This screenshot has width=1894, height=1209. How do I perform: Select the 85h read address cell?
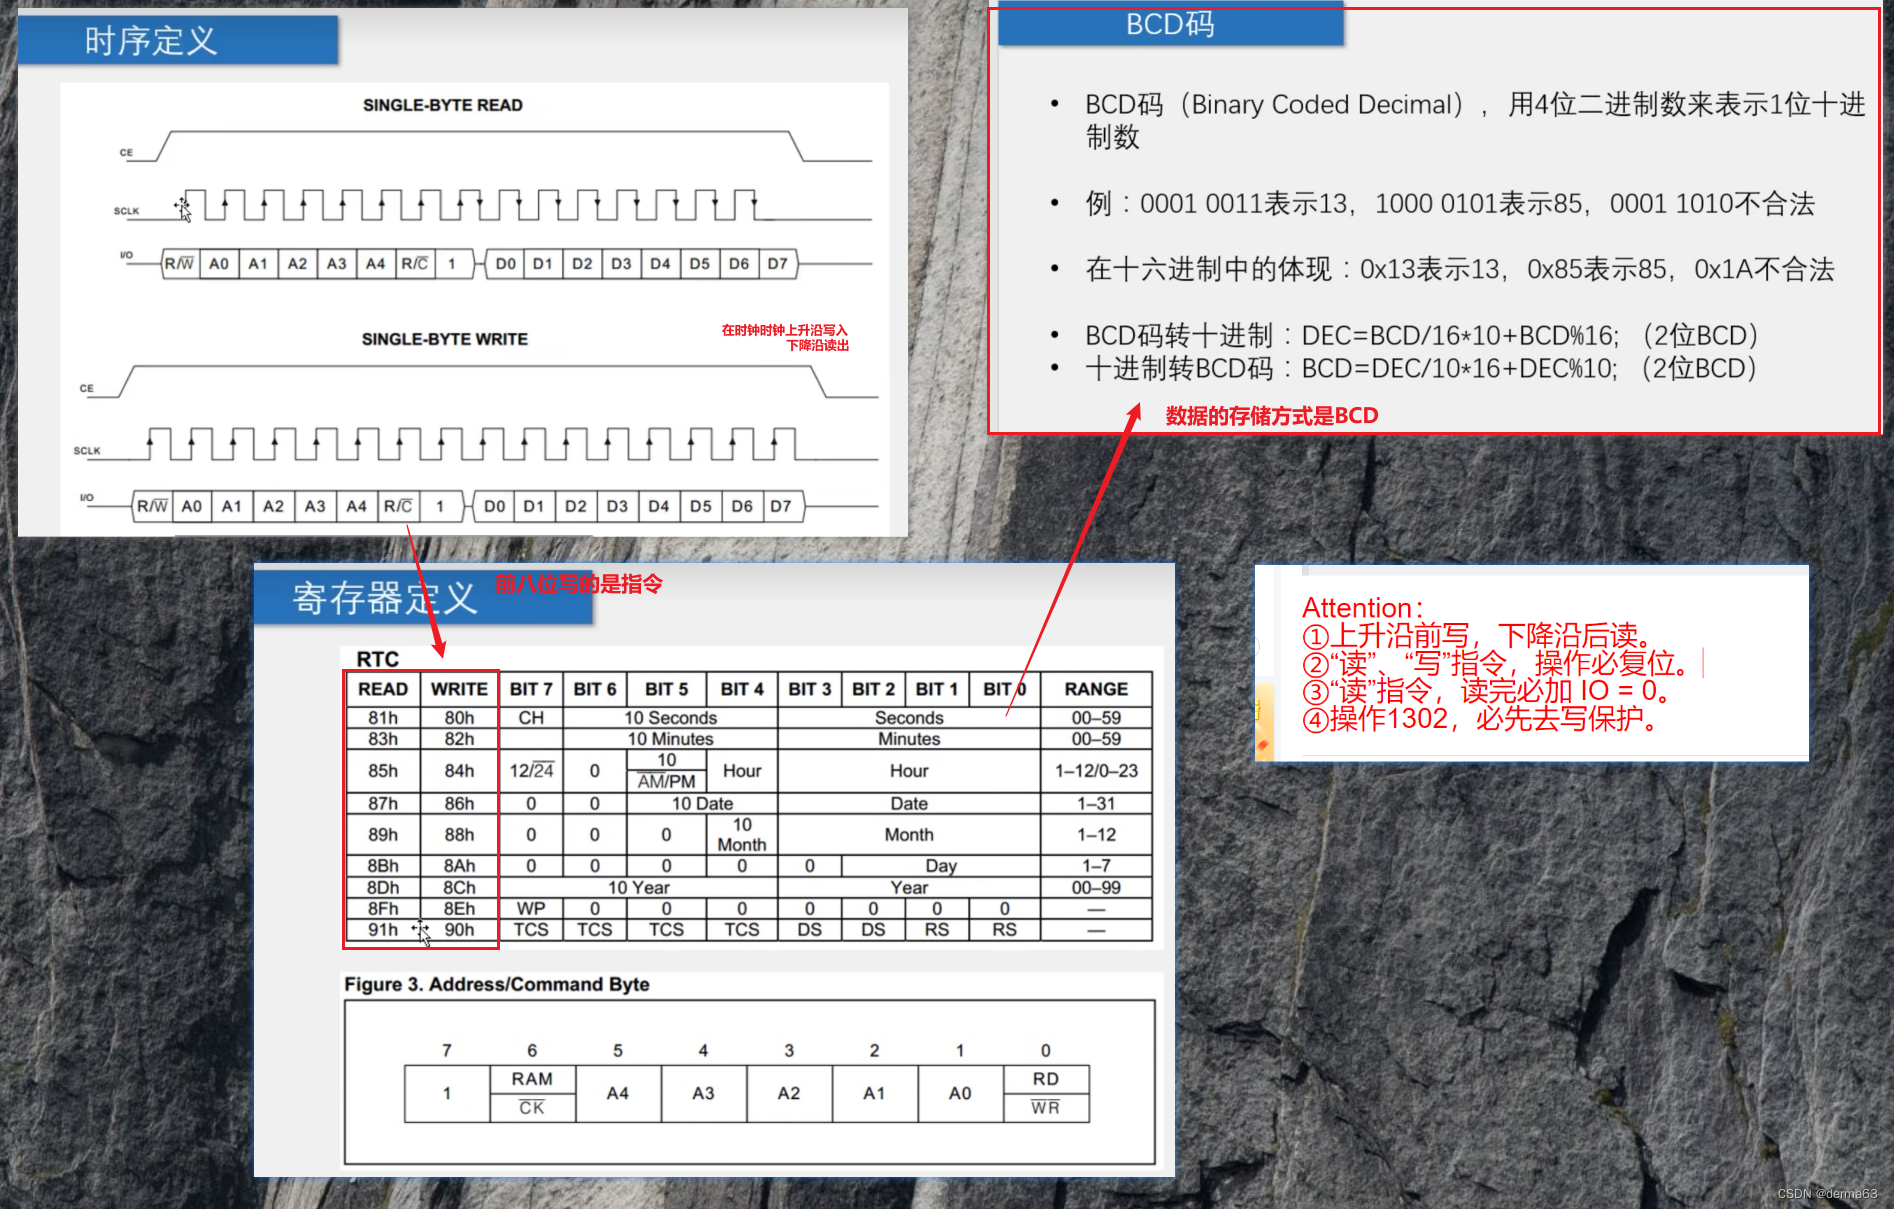(383, 771)
